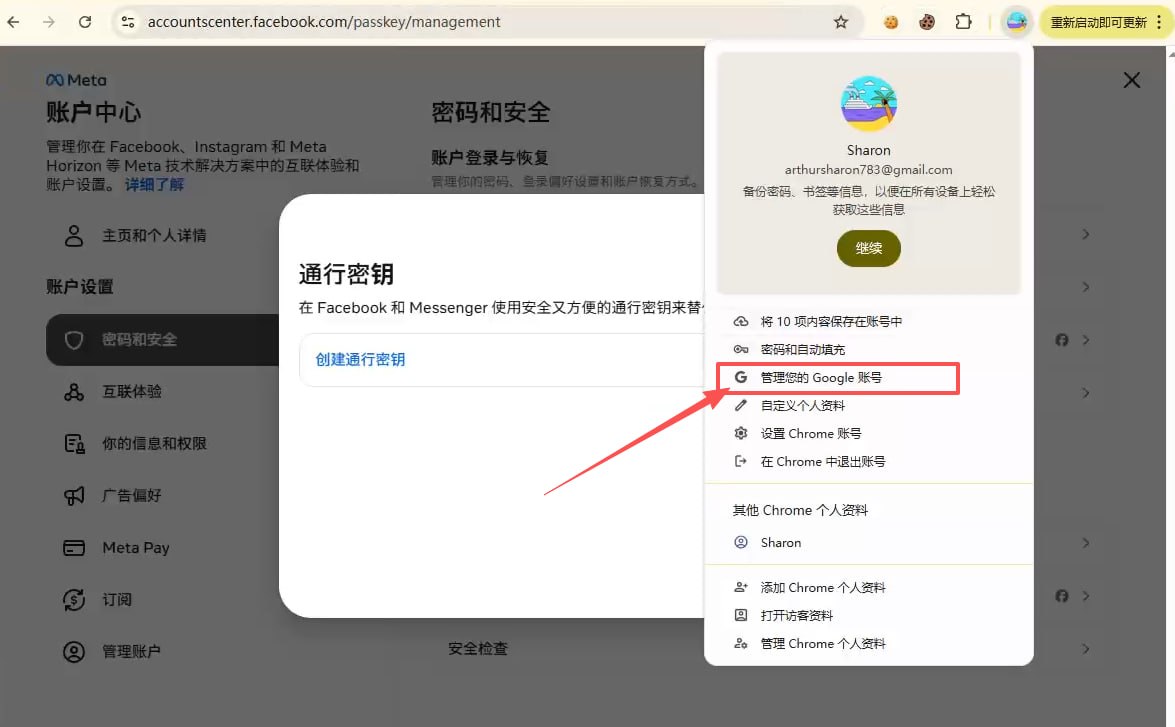Image resolution: width=1175 pixels, height=727 pixels.
Task: Click the site information icon in address bar
Action: 127,22
